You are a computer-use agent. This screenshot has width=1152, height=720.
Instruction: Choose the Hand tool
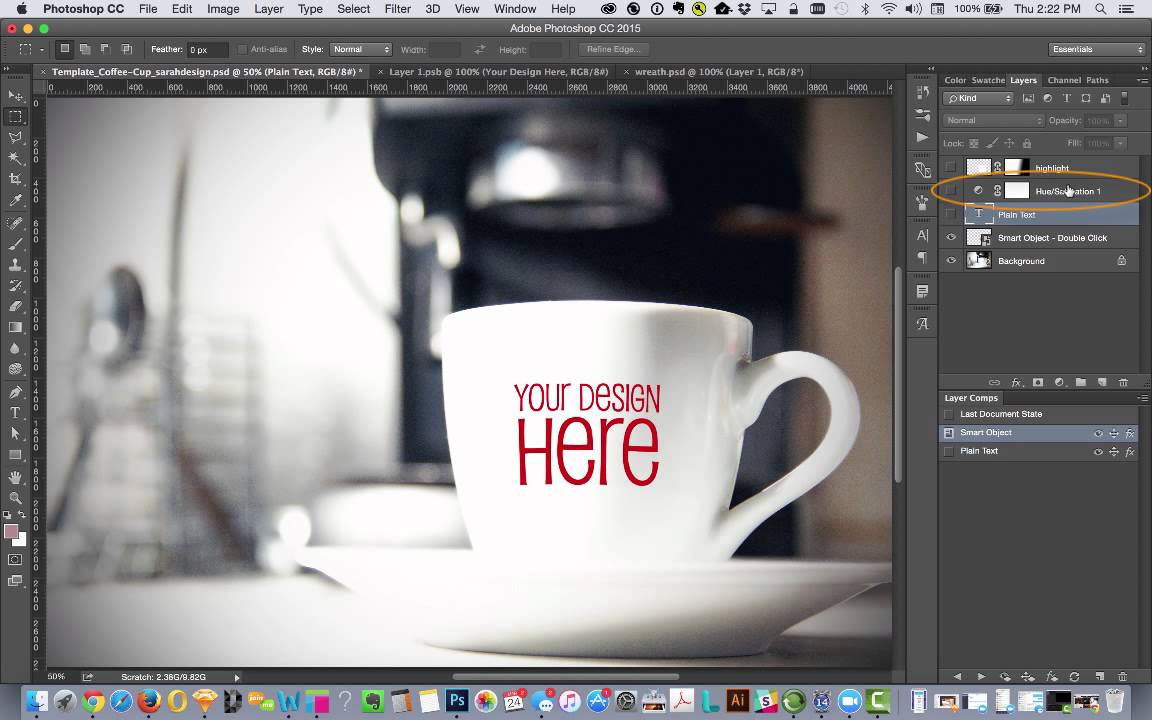tap(15, 477)
